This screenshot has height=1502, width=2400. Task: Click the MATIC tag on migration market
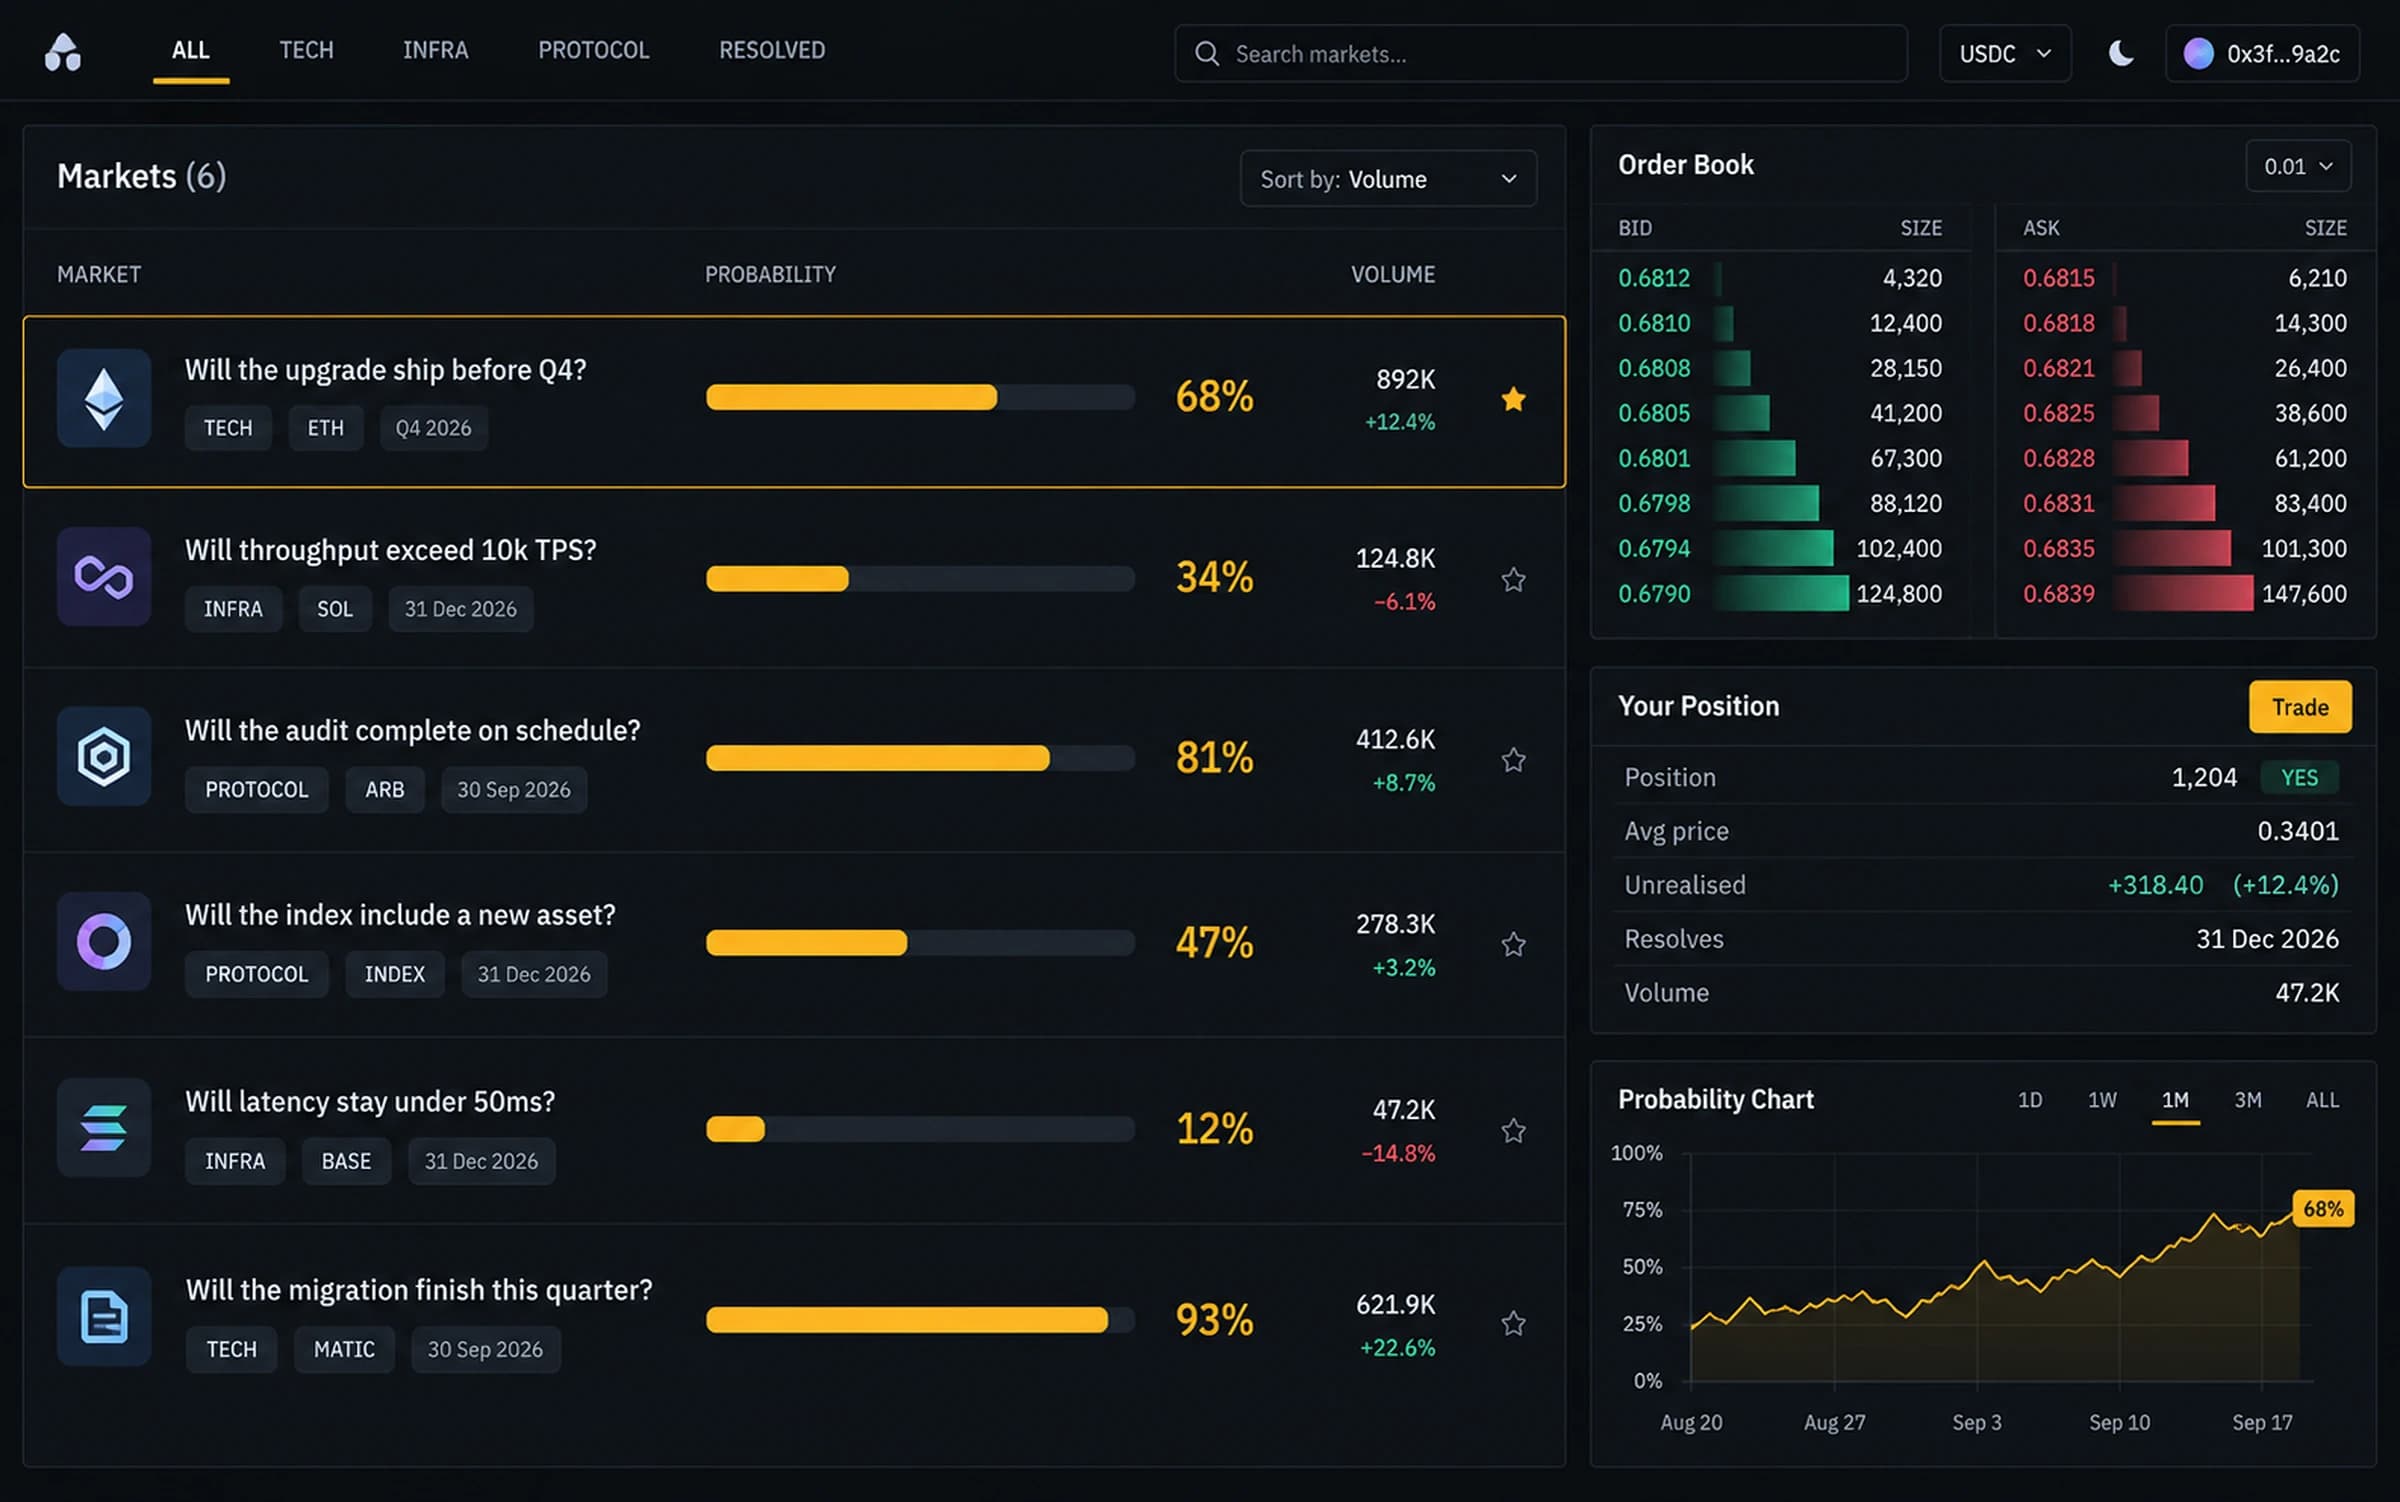tap(344, 1350)
